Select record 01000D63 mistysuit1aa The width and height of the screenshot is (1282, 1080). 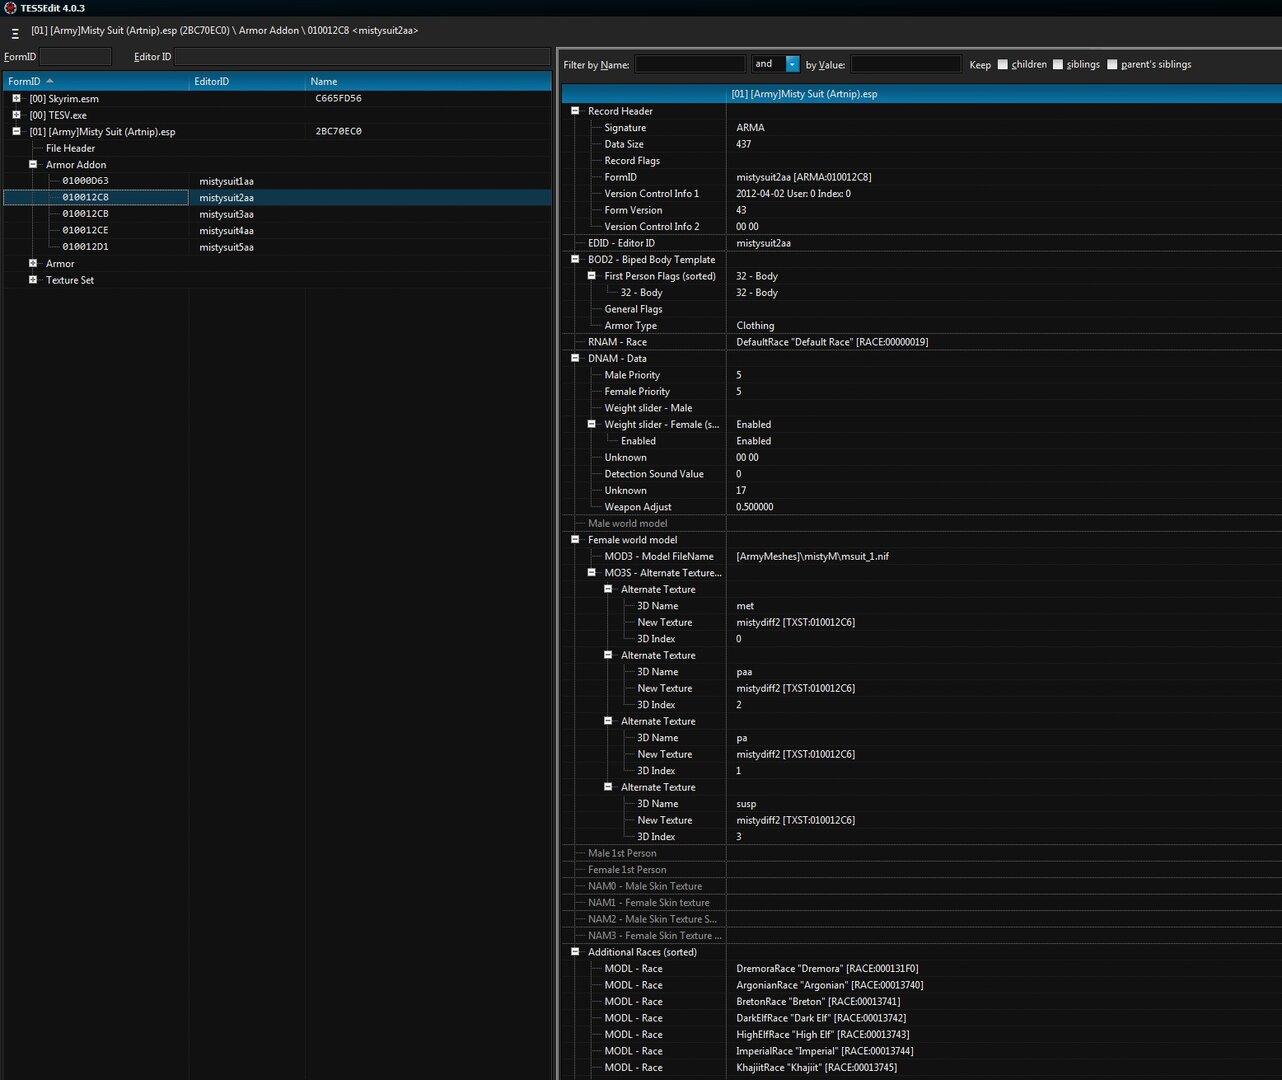tap(277, 181)
